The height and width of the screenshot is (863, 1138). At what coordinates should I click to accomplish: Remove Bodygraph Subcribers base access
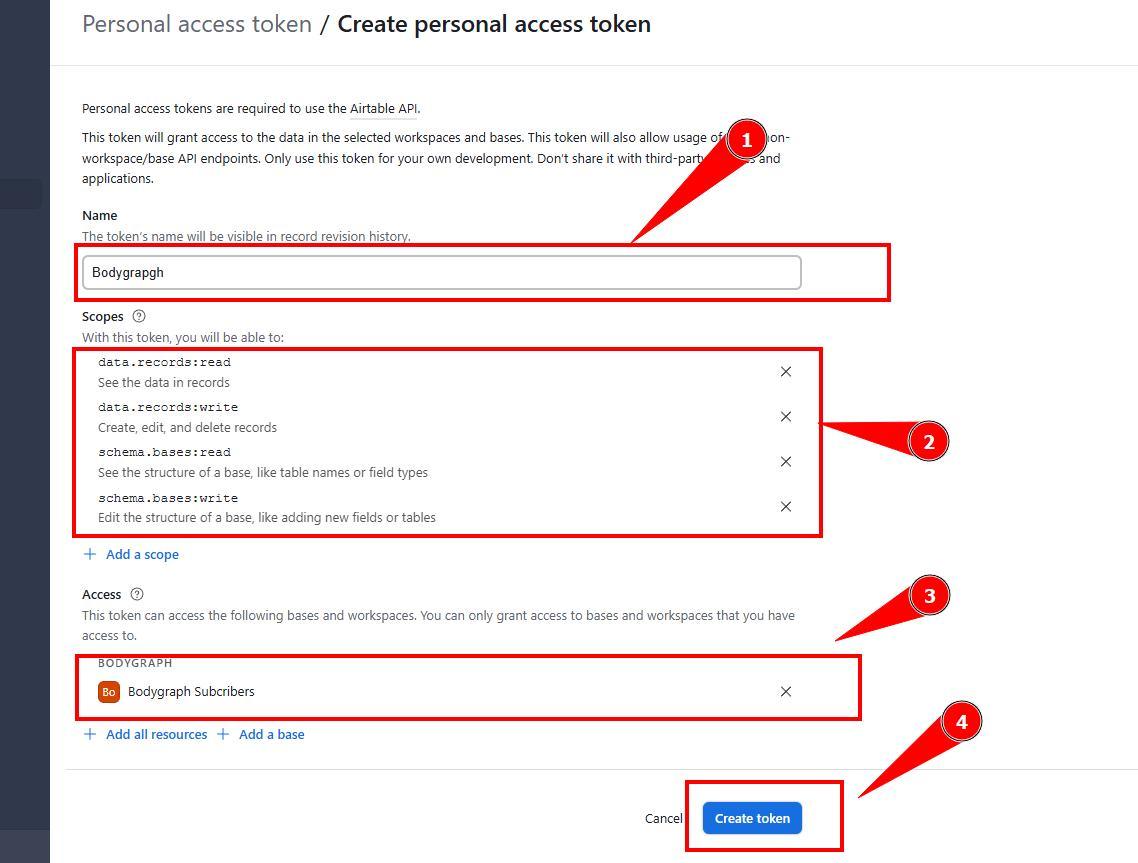tap(786, 692)
